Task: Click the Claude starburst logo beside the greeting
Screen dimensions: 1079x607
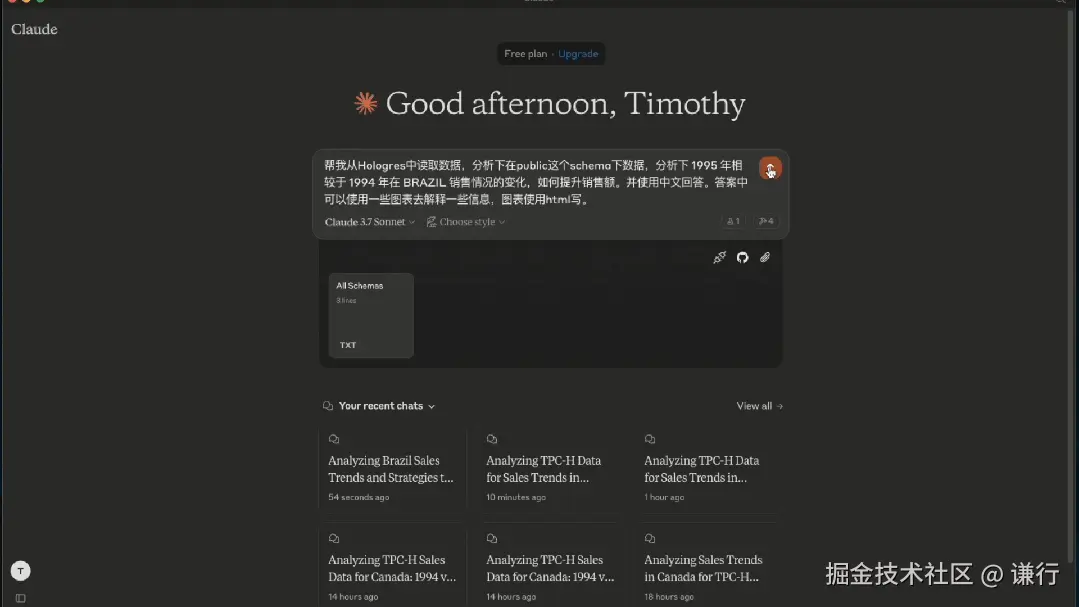Action: (x=365, y=103)
